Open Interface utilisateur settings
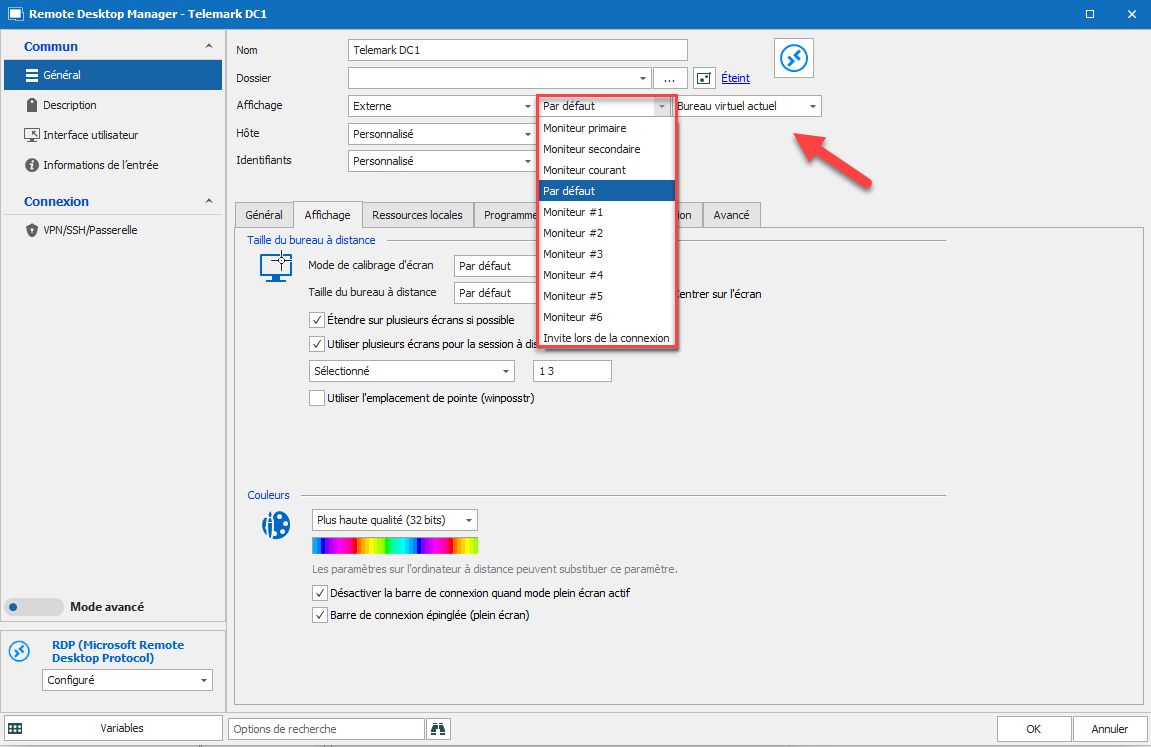 (x=88, y=134)
